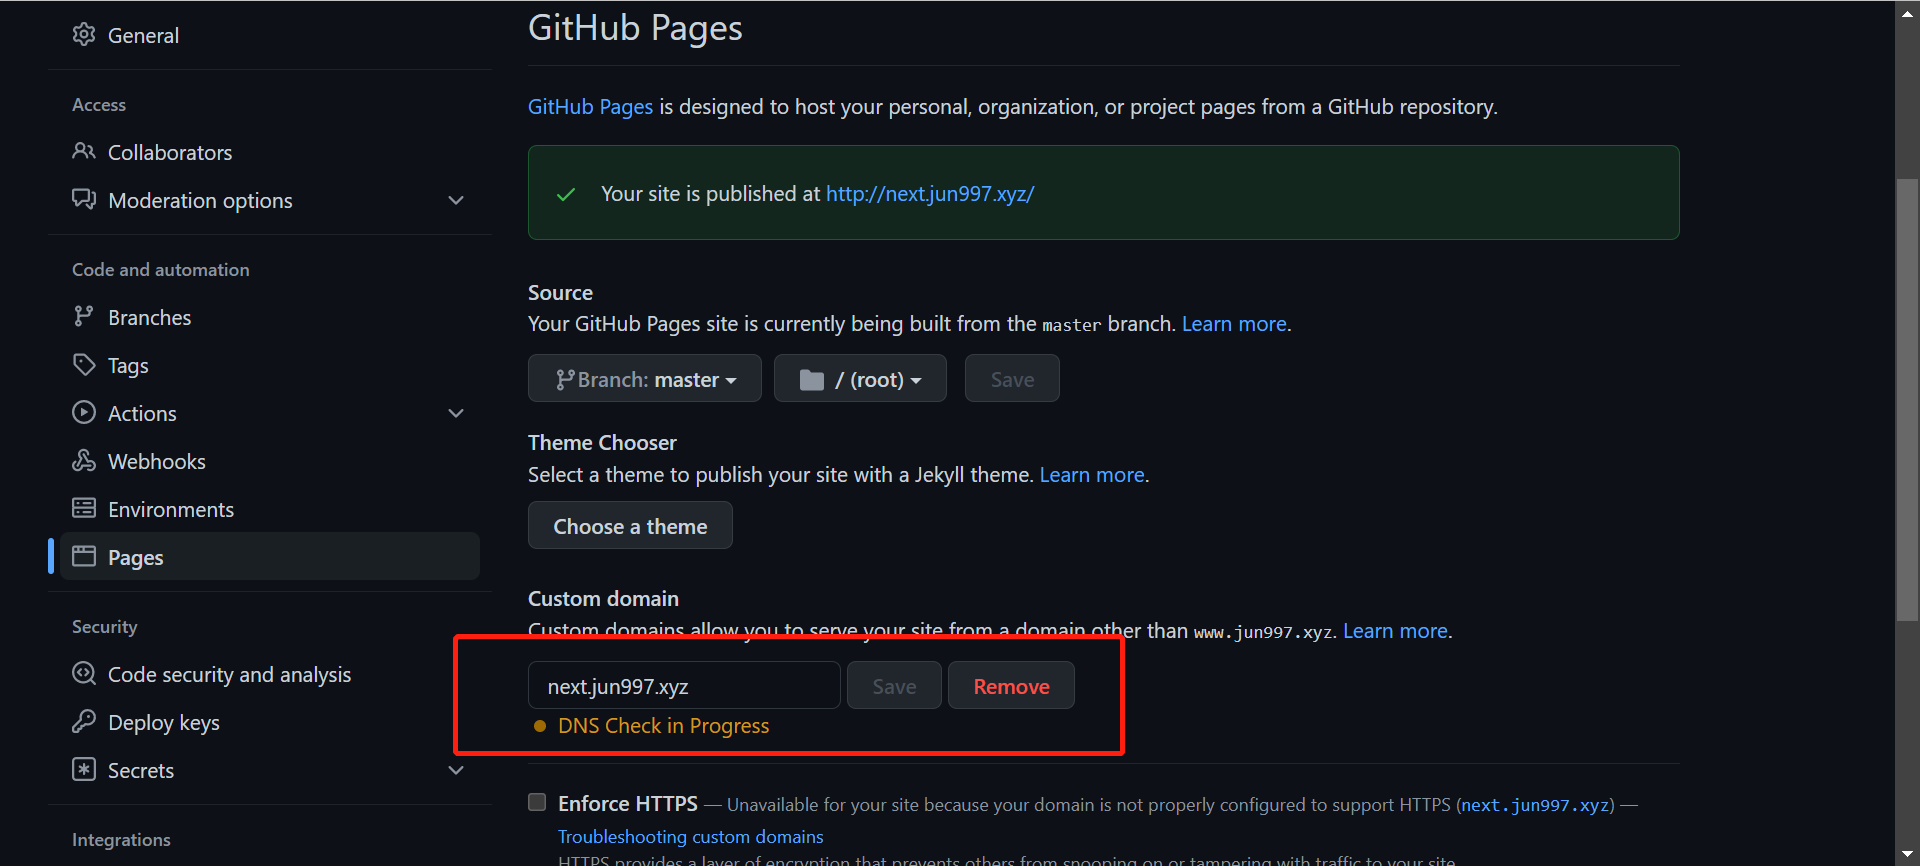The width and height of the screenshot is (1920, 866).
Task: Click the next.jun997.xyz link in HTTPS notice
Action: [1536, 805]
